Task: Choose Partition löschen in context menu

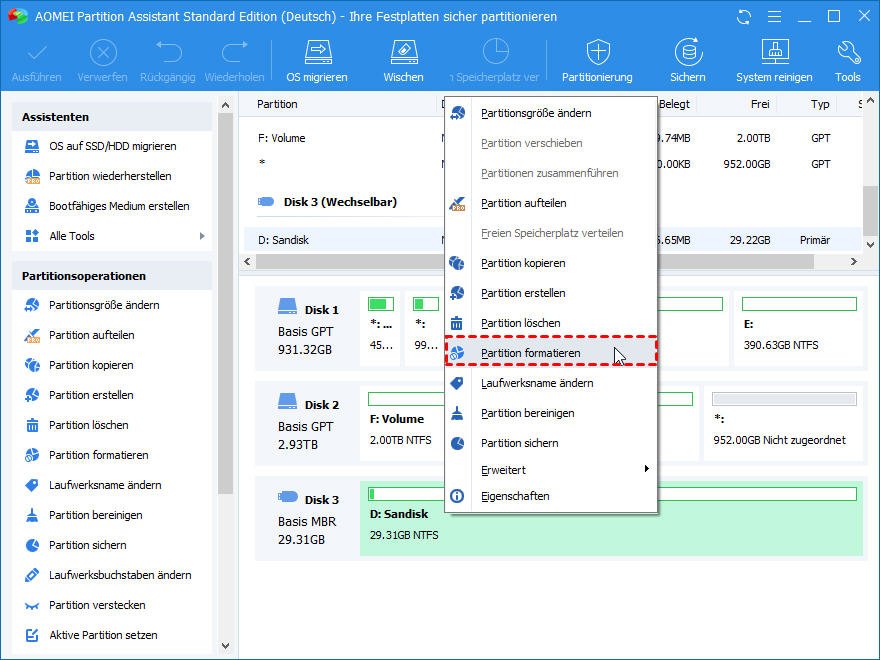Action: click(551, 323)
